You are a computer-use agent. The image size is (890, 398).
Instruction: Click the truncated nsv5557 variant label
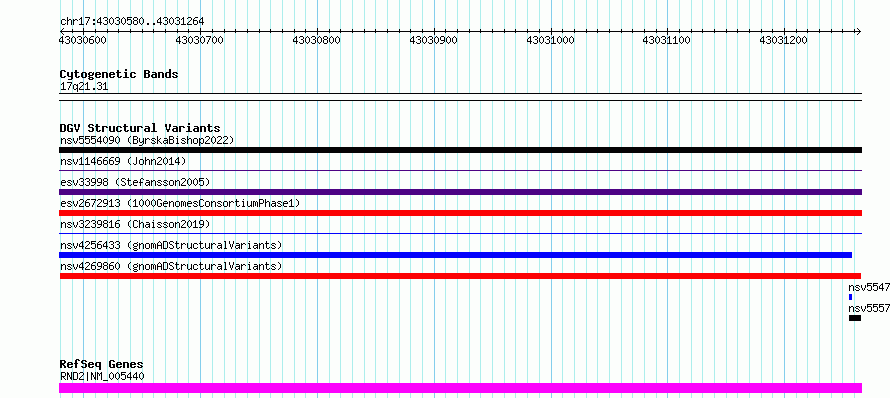(869, 308)
